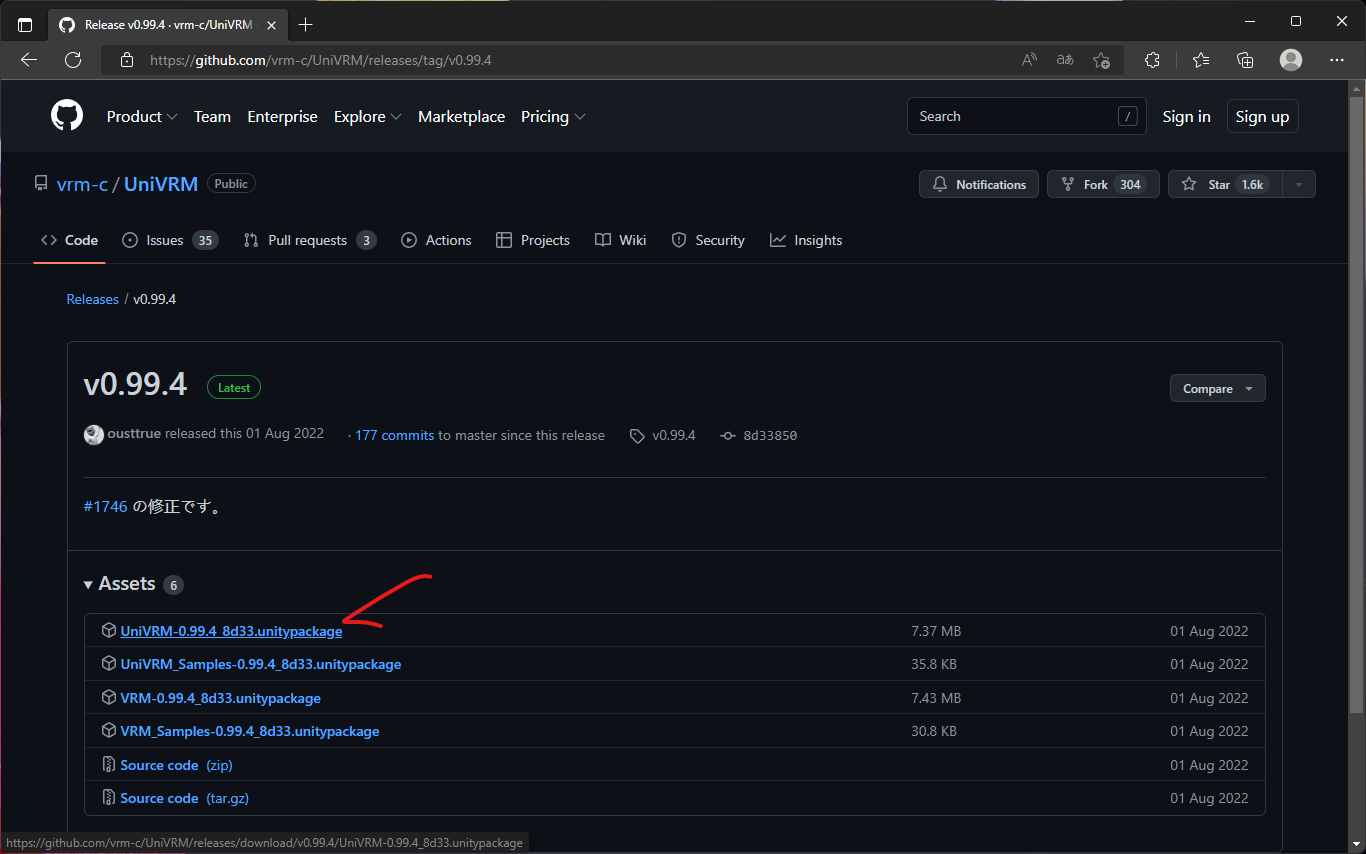Click the read aloud icon in address bar

coord(1029,60)
